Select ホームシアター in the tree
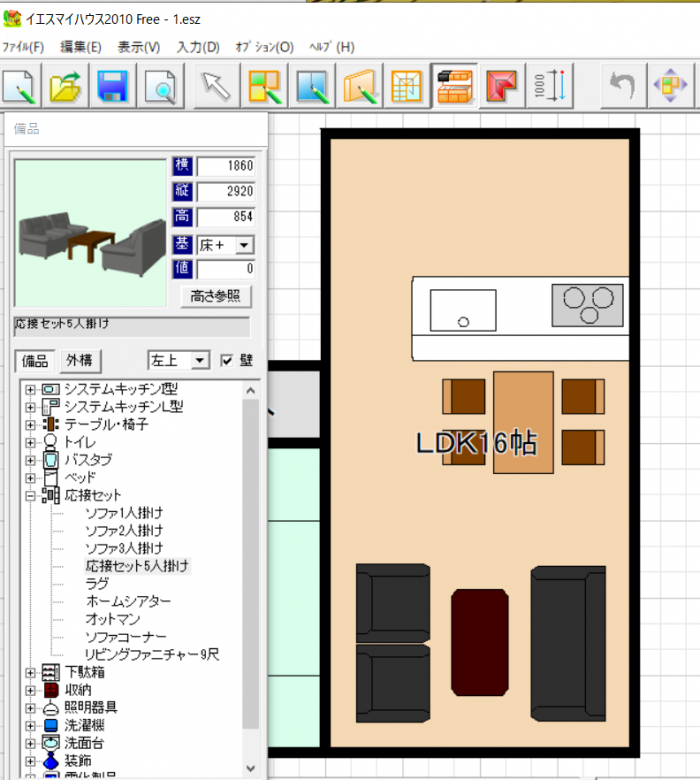 (128, 601)
